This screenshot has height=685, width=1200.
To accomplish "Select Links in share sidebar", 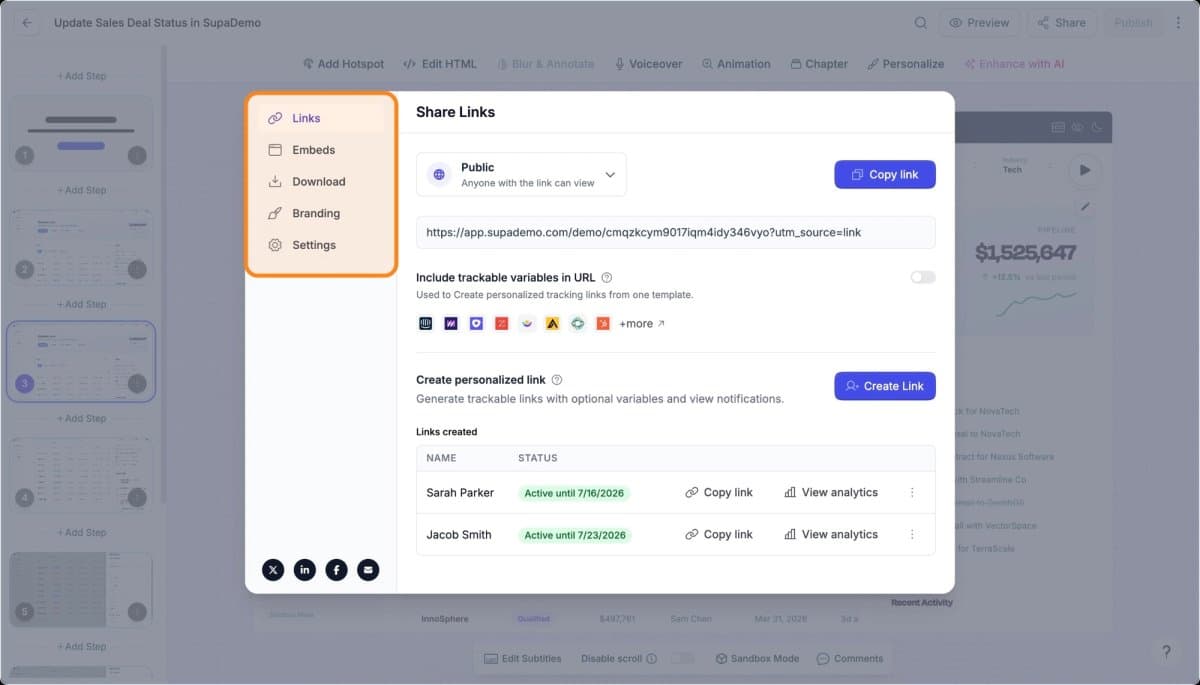I will click(320, 118).
